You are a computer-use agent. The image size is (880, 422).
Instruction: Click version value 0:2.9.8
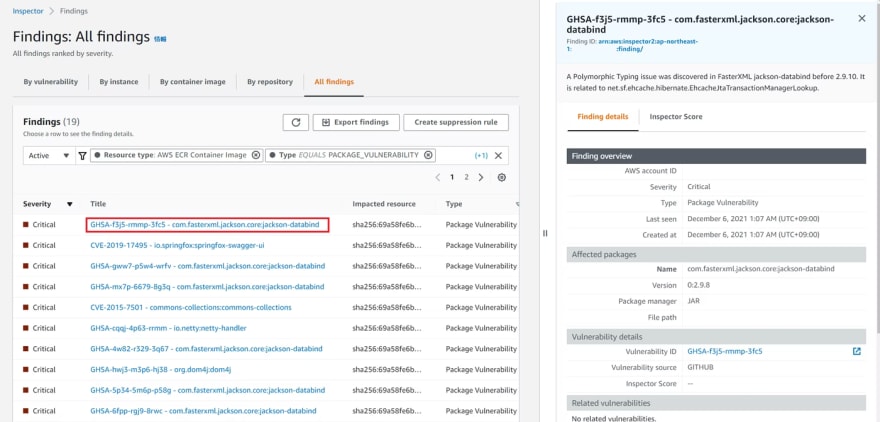click(x=698, y=285)
